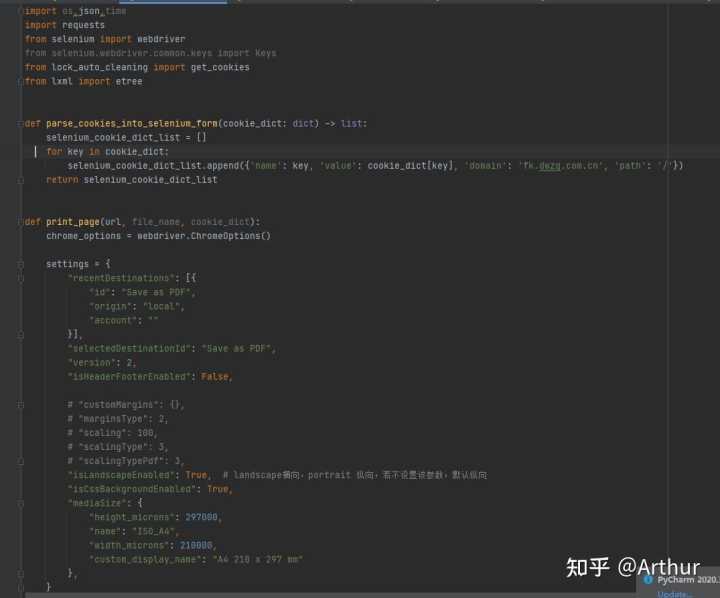
Task: Click the 297000 height_microns value
Action: pos(201,517)
